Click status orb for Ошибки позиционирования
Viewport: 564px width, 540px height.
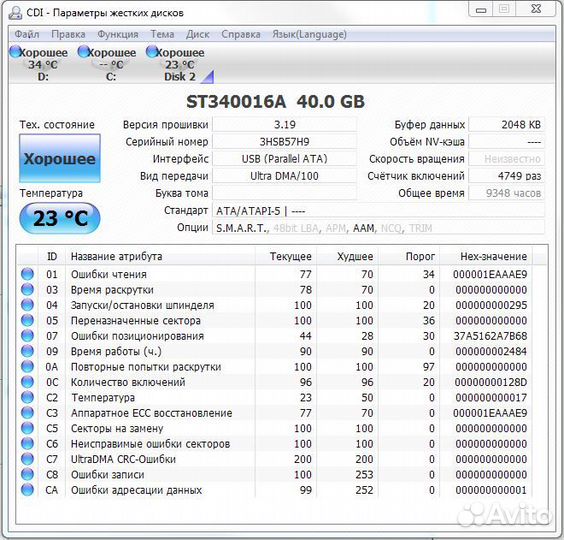pyautogui.click(x=27, y=336)
